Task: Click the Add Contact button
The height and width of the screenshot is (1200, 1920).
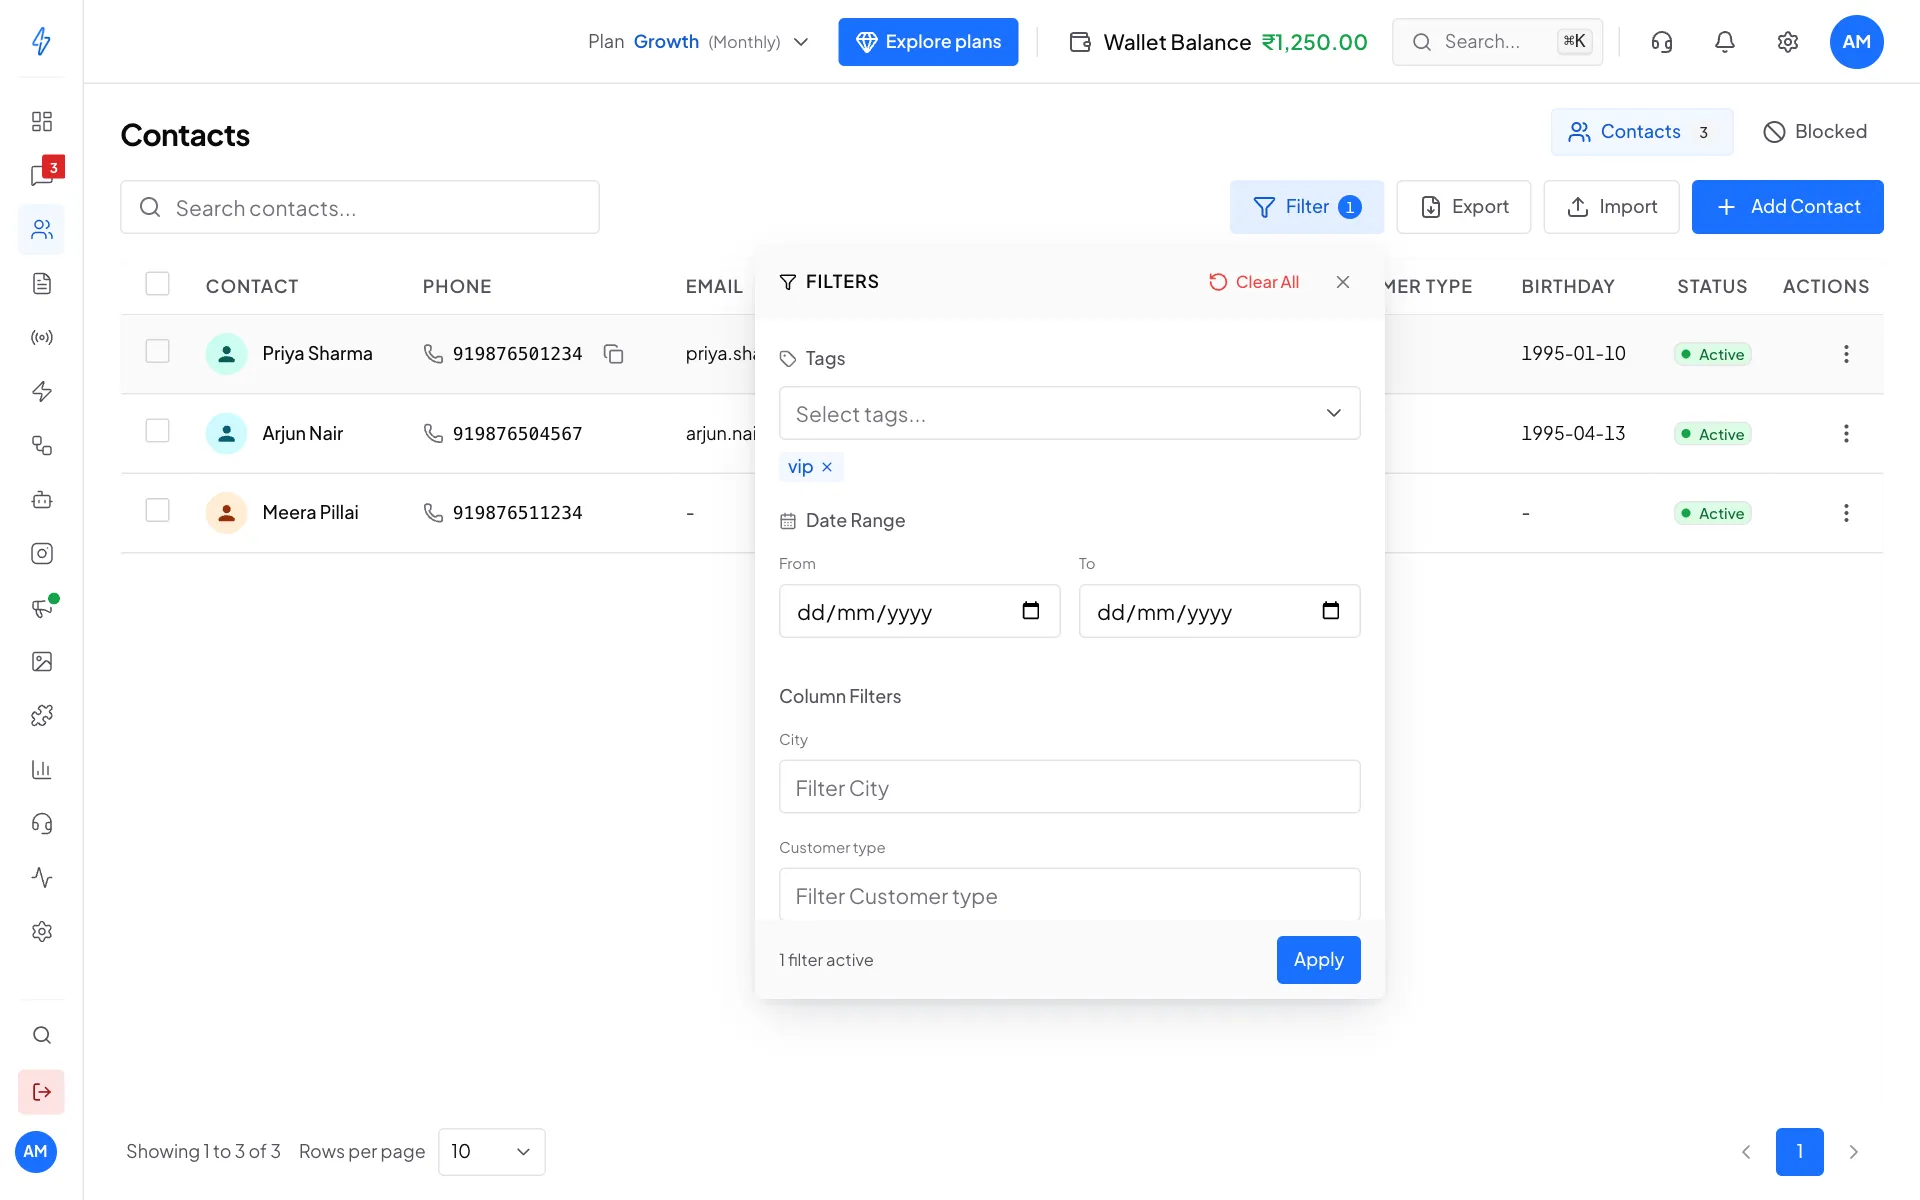Action: pyautogui.click(x=1787, y=207)
